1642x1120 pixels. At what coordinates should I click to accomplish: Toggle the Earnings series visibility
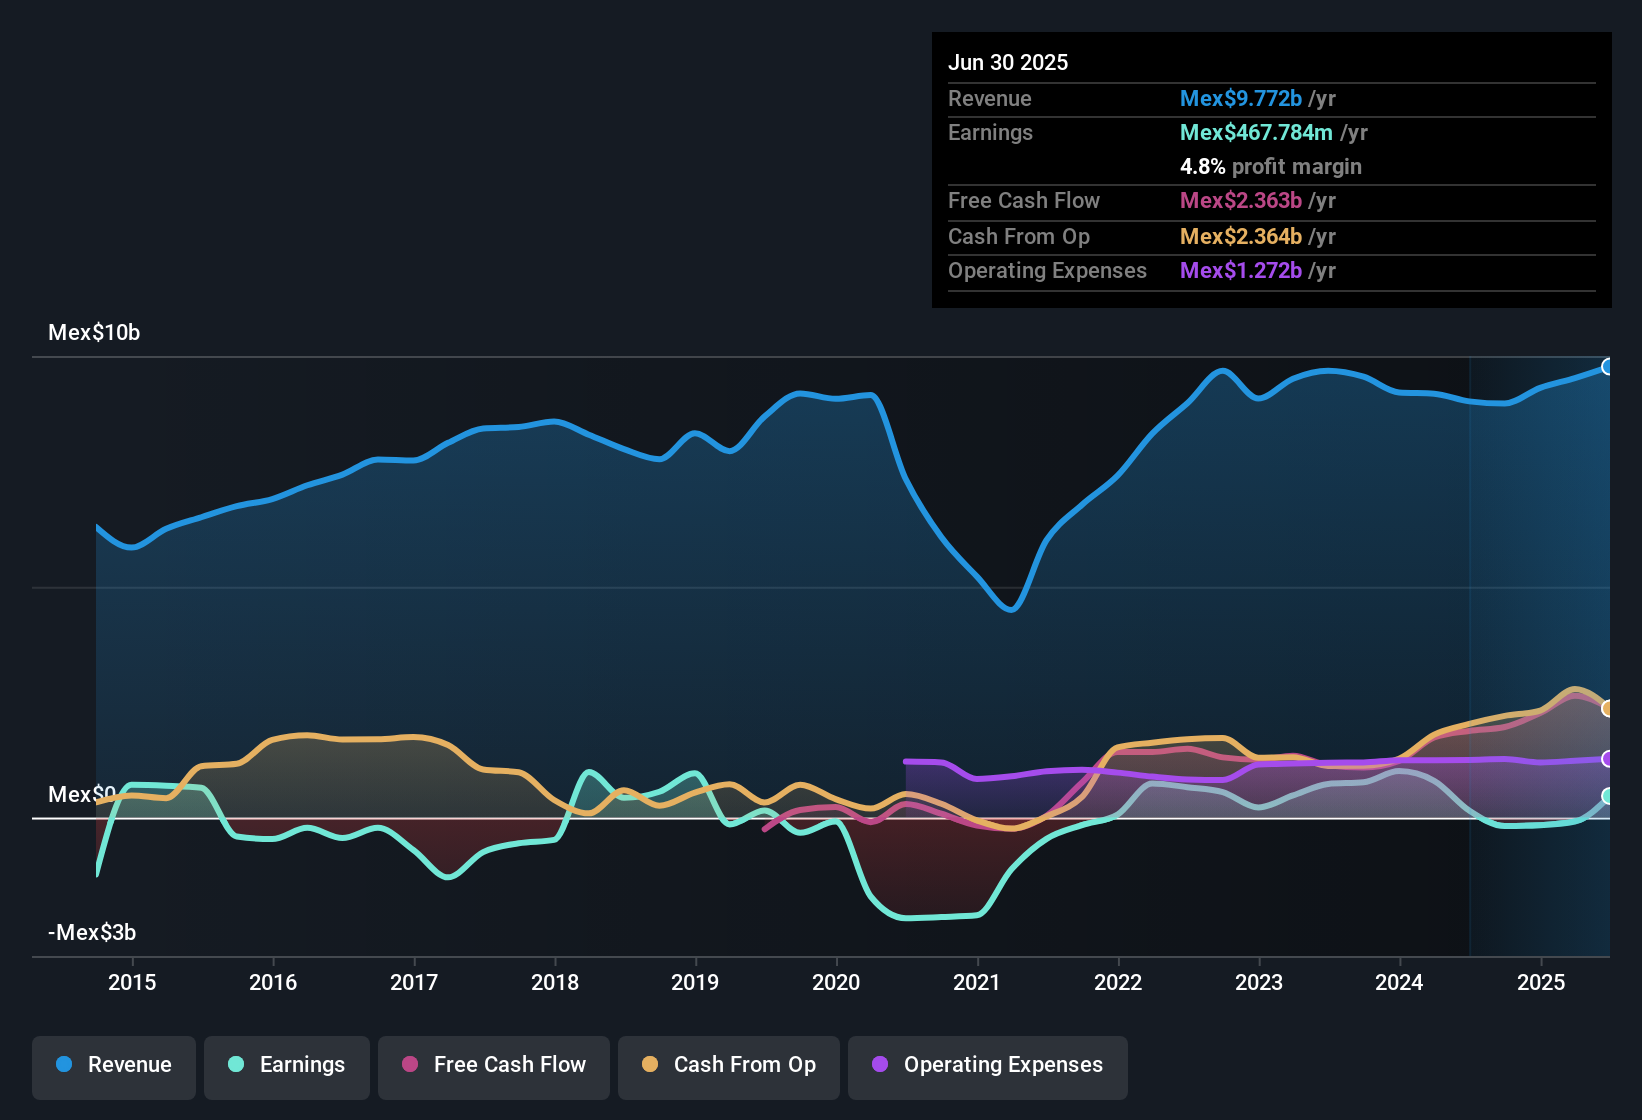pos(287,1065)
